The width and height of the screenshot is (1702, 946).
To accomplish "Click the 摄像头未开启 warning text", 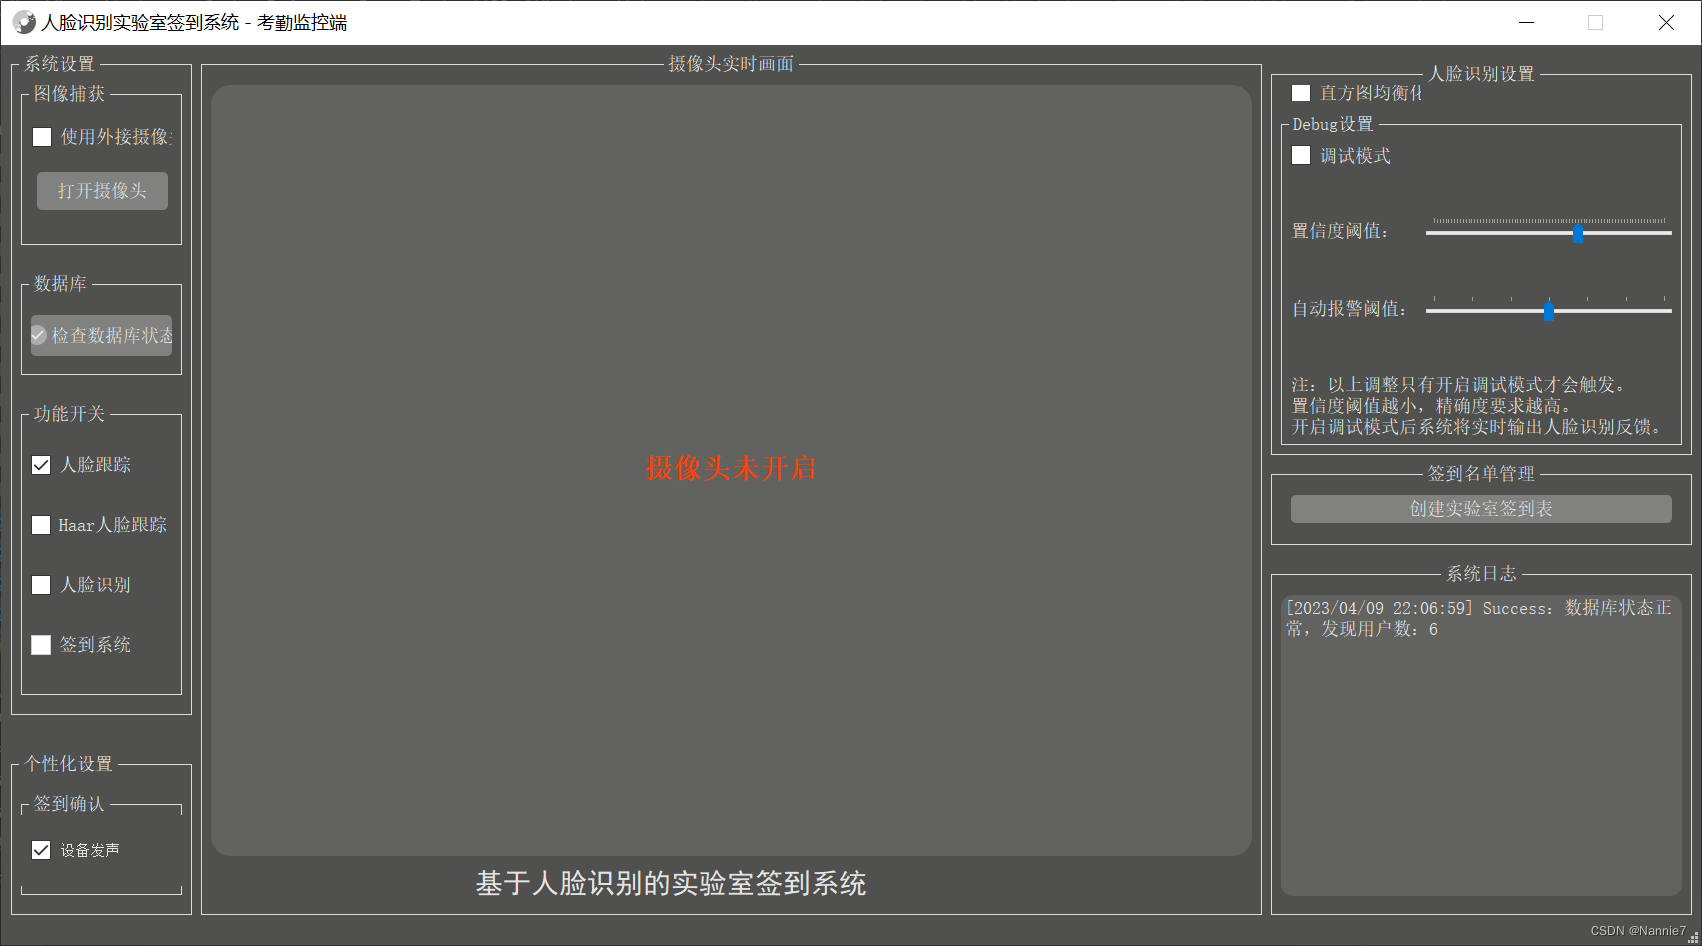I will pyautogui.click(x=731, y=468).
